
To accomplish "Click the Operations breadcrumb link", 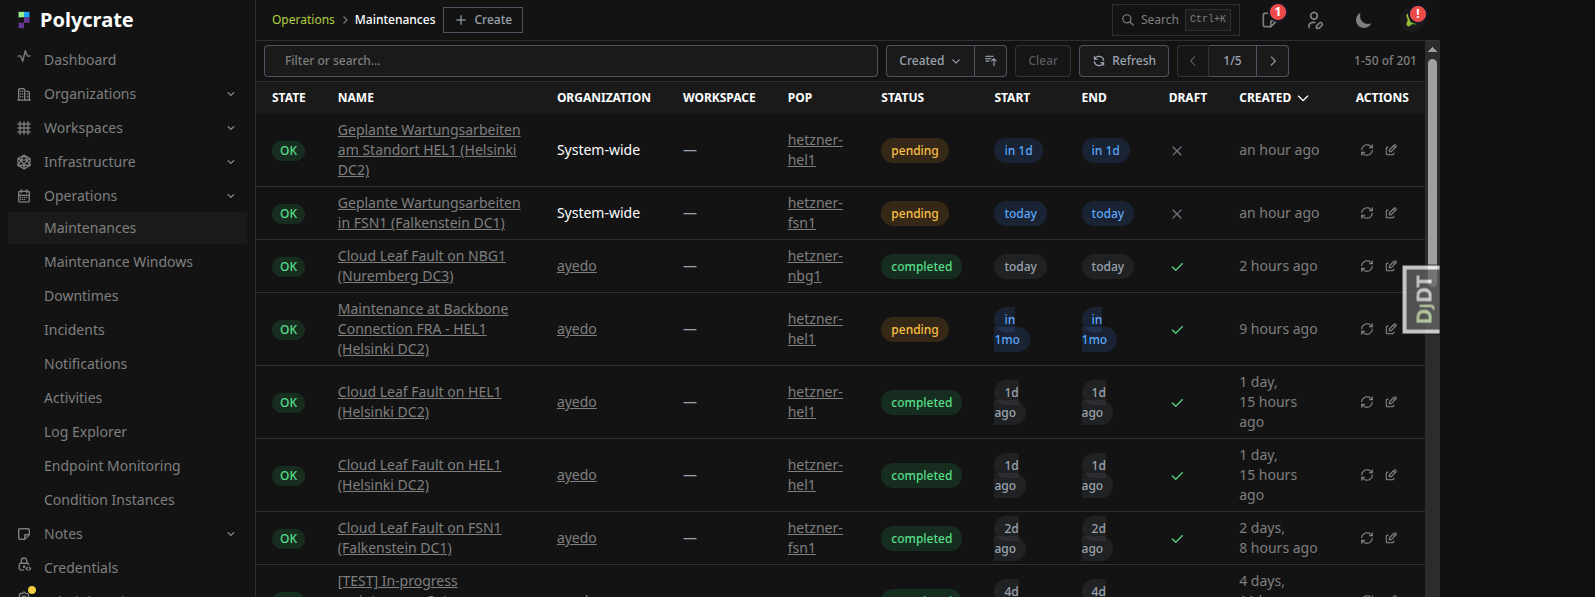I will pos(303,20).
